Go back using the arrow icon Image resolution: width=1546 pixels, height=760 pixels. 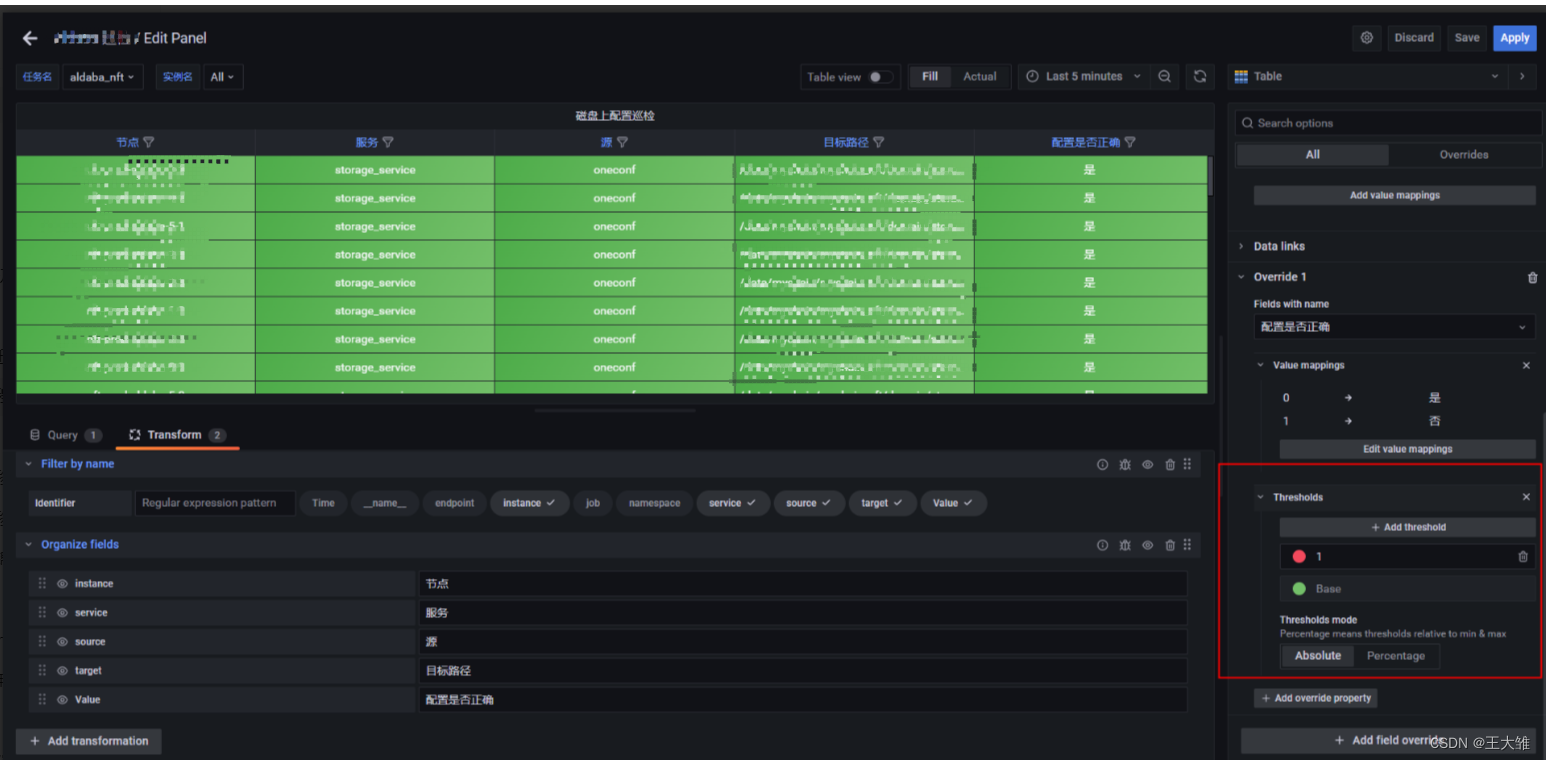tap(30, 38)
